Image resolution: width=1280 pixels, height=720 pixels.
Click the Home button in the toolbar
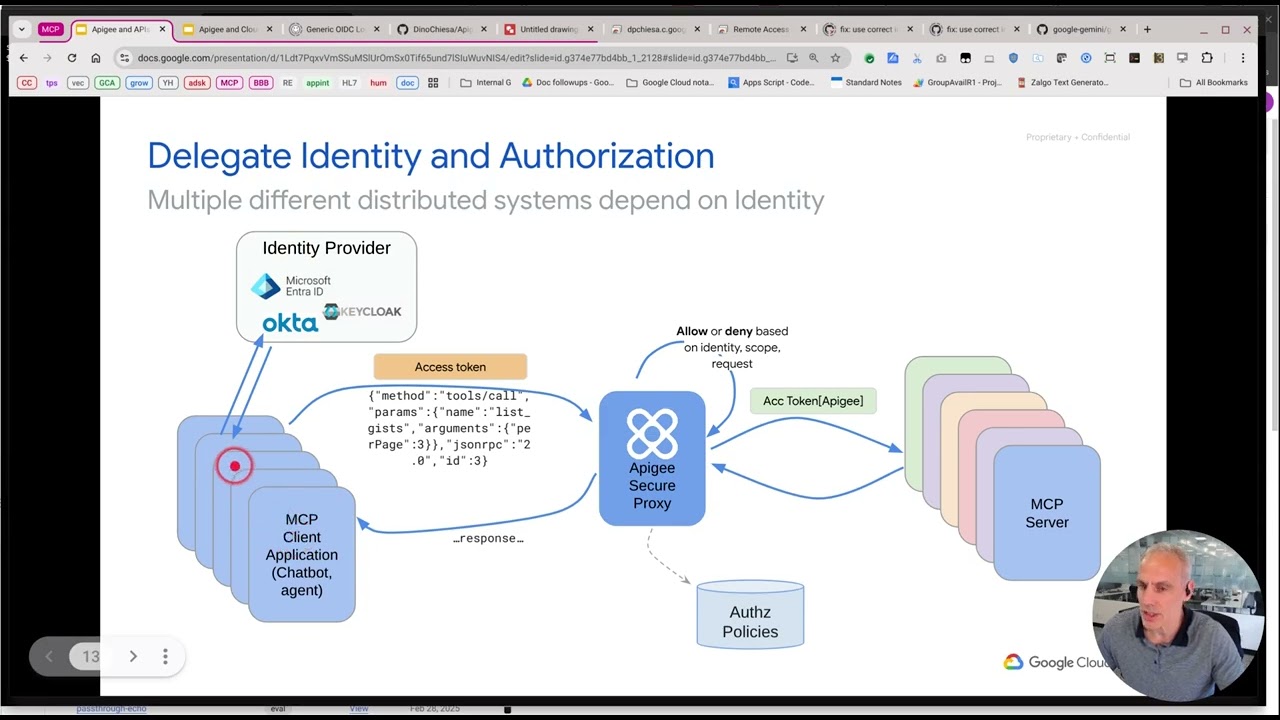pos(96,58)
